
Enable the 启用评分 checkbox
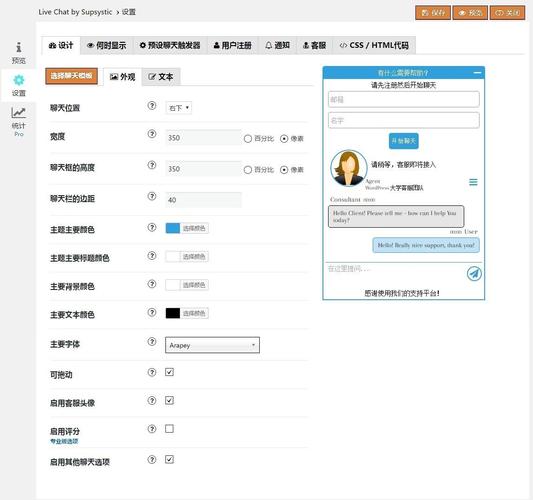pyautogui.click(x=169, y=429)
